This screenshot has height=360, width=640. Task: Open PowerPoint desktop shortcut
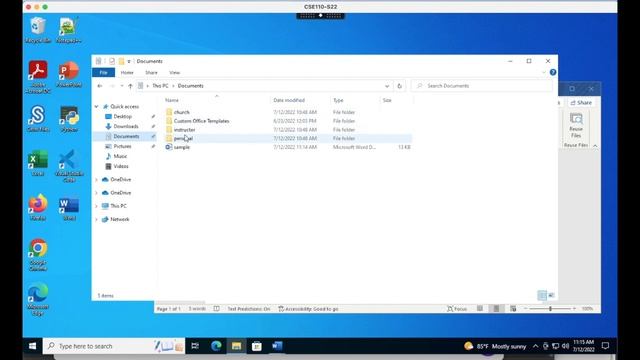[x=69, y=74]
